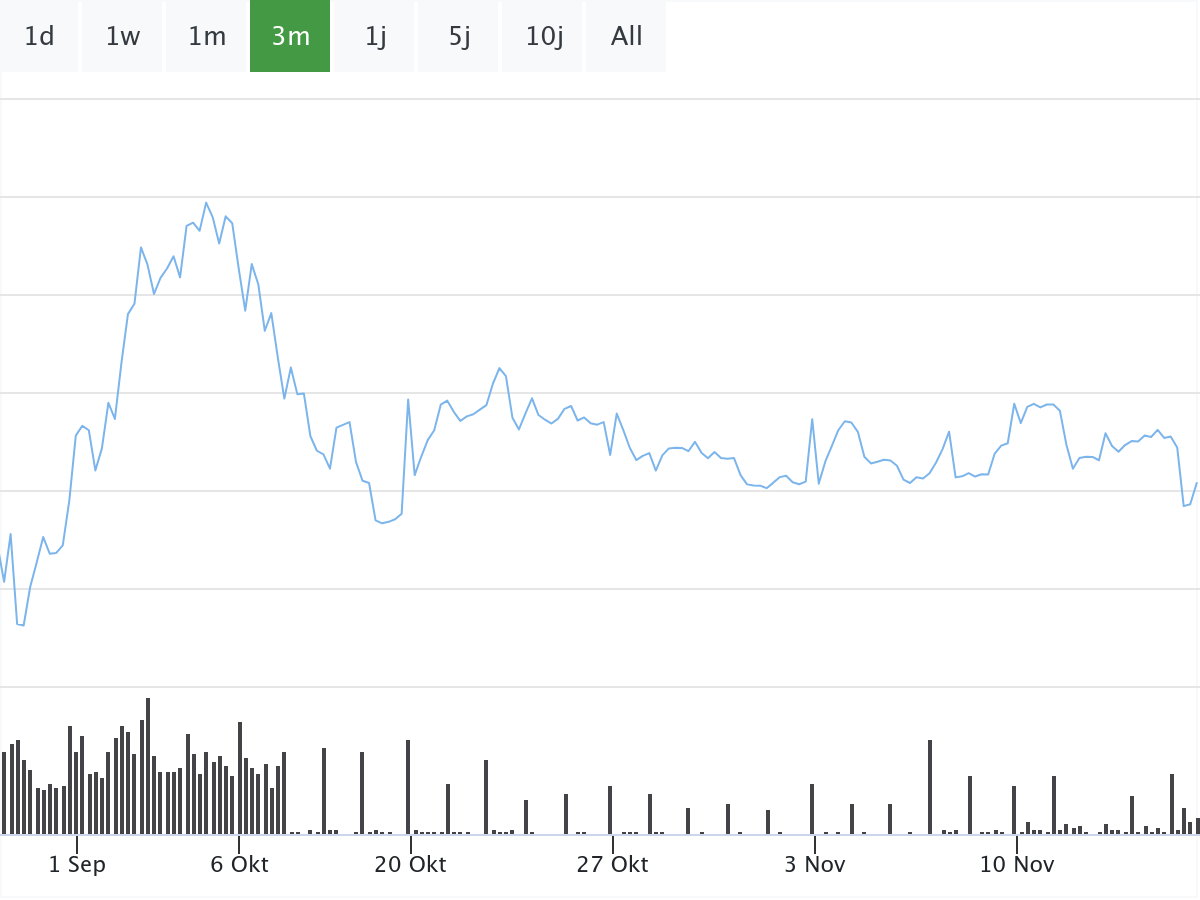This screenshot has width=1200, height=900.
Task: Open the 10j range view
Action: [x=544, y=37]
